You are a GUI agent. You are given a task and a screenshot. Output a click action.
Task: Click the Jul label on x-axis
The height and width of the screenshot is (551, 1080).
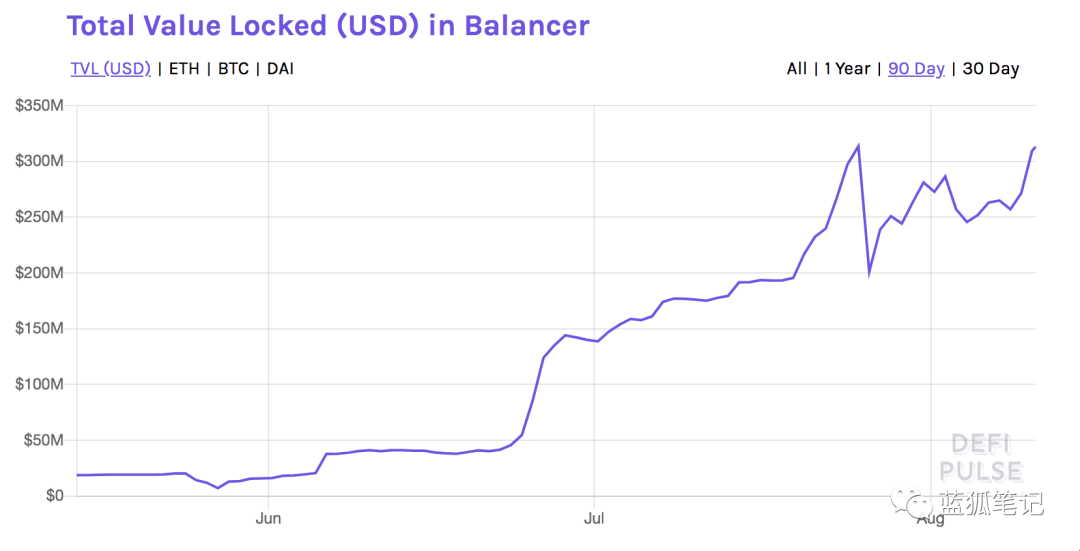coord(594,518)
